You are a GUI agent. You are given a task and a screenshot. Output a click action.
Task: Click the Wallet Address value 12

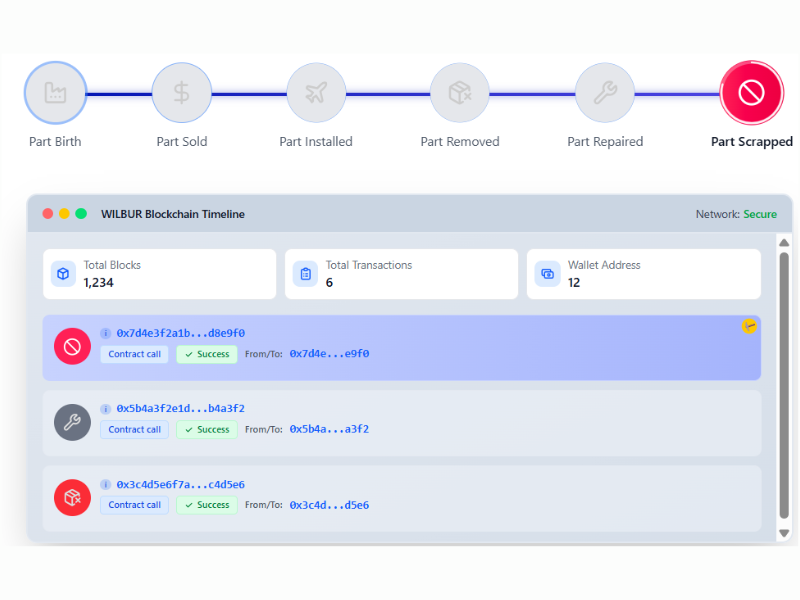point(574,283)
